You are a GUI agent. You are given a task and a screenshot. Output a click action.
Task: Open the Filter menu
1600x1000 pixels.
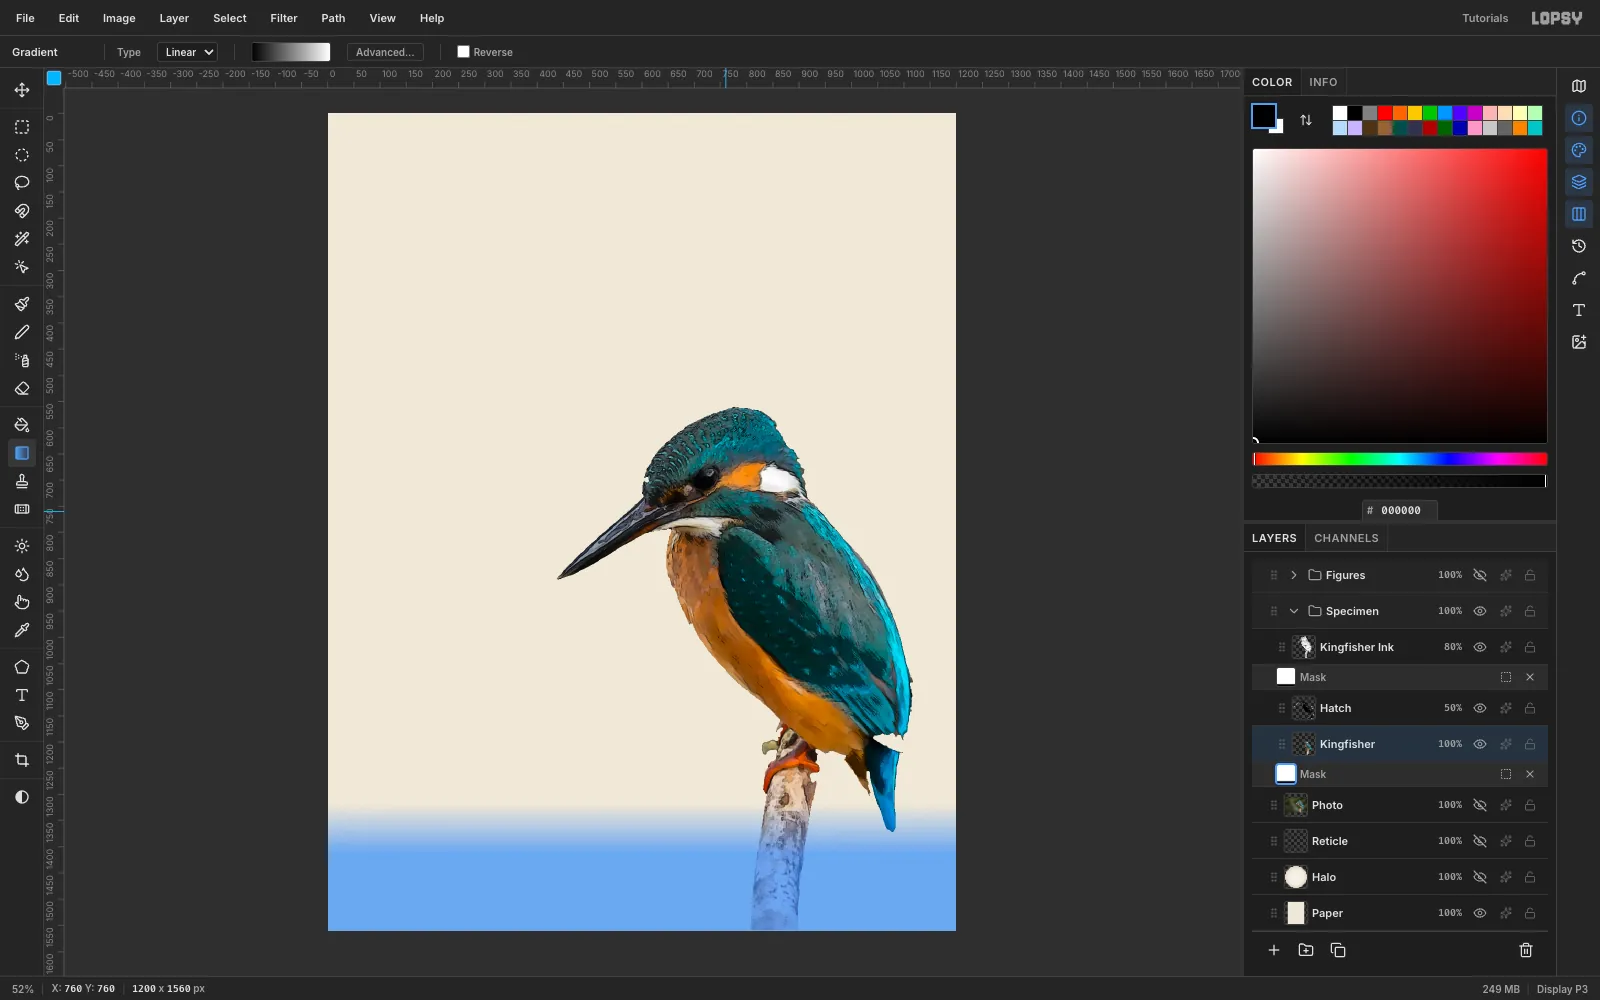(x=284, y=18)
